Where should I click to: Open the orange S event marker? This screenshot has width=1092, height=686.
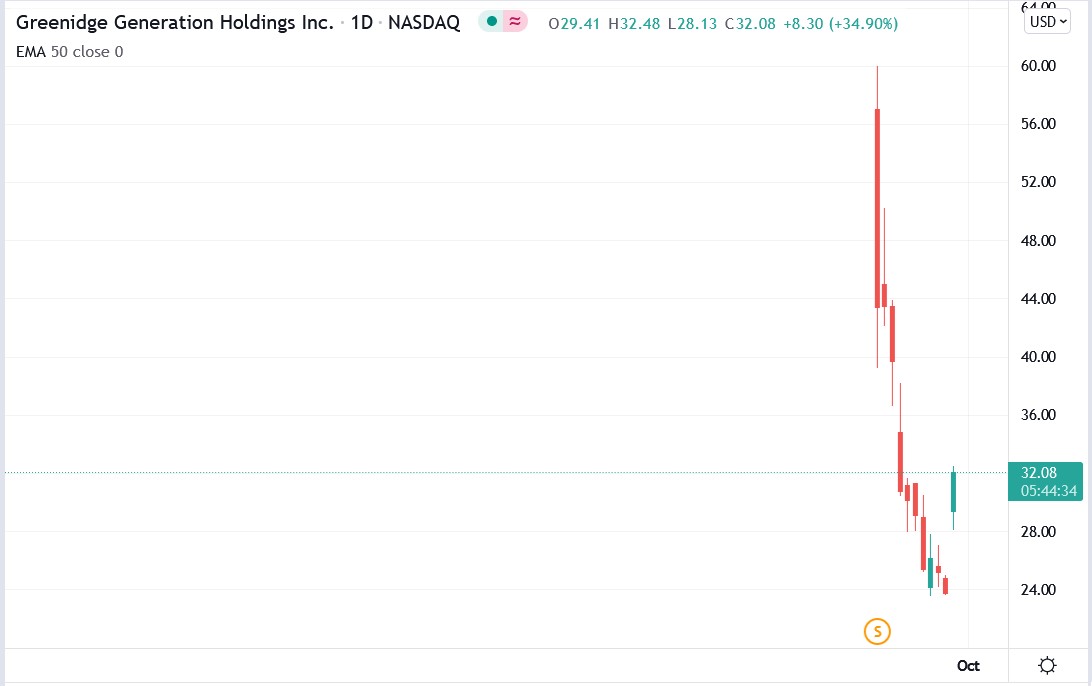pos(877,632)
